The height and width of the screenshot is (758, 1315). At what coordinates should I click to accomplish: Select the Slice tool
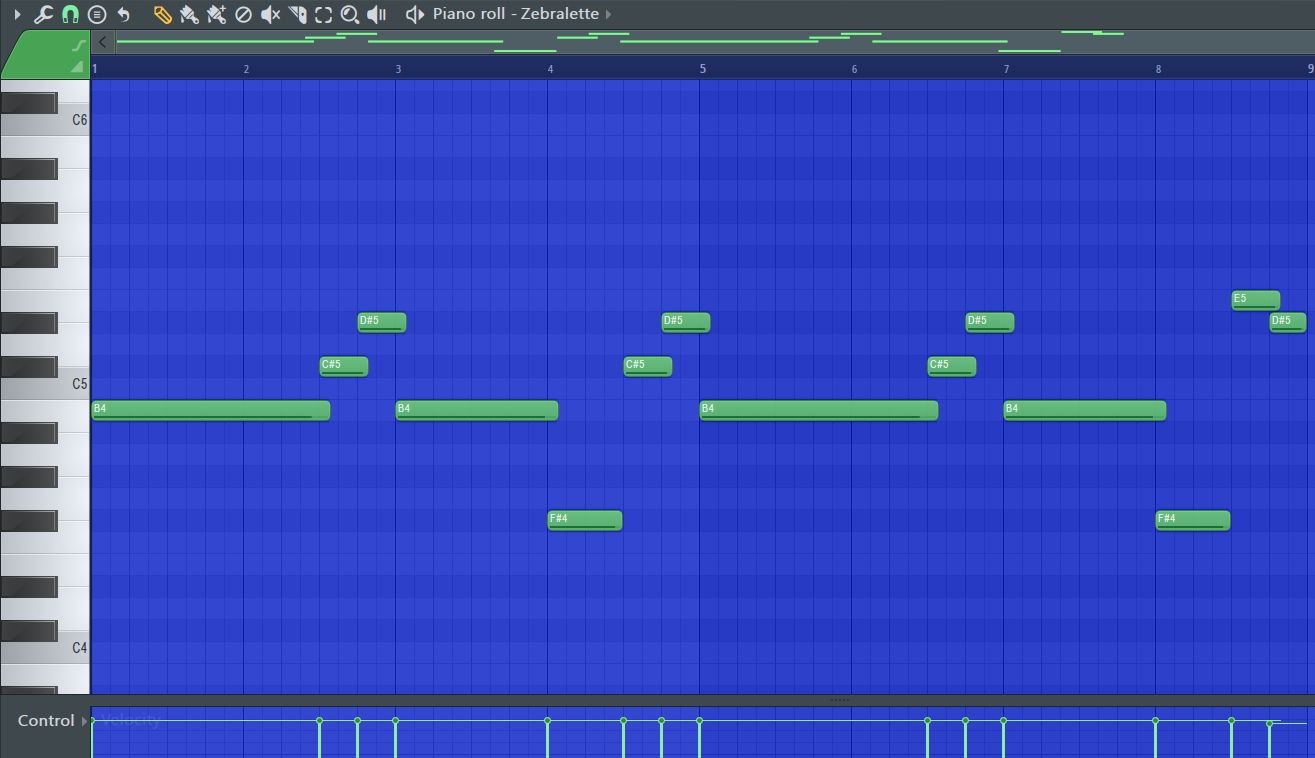[x=297, y=14]
